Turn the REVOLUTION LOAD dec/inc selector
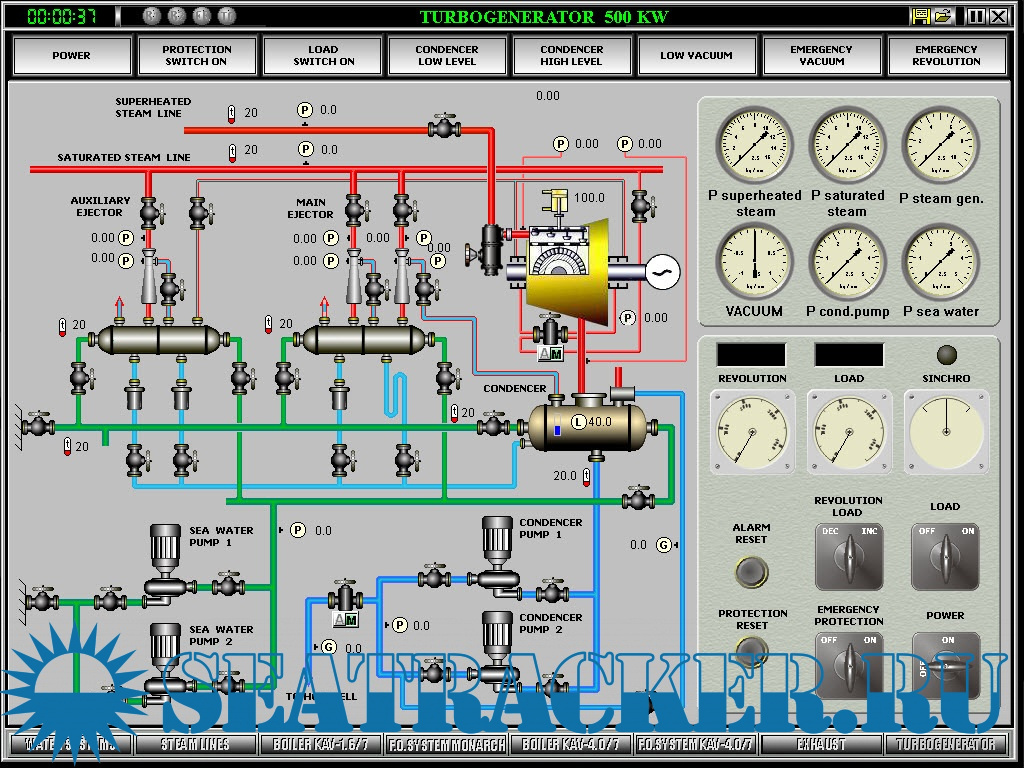Screen dimensions: 1024x768 click(848, 556)
